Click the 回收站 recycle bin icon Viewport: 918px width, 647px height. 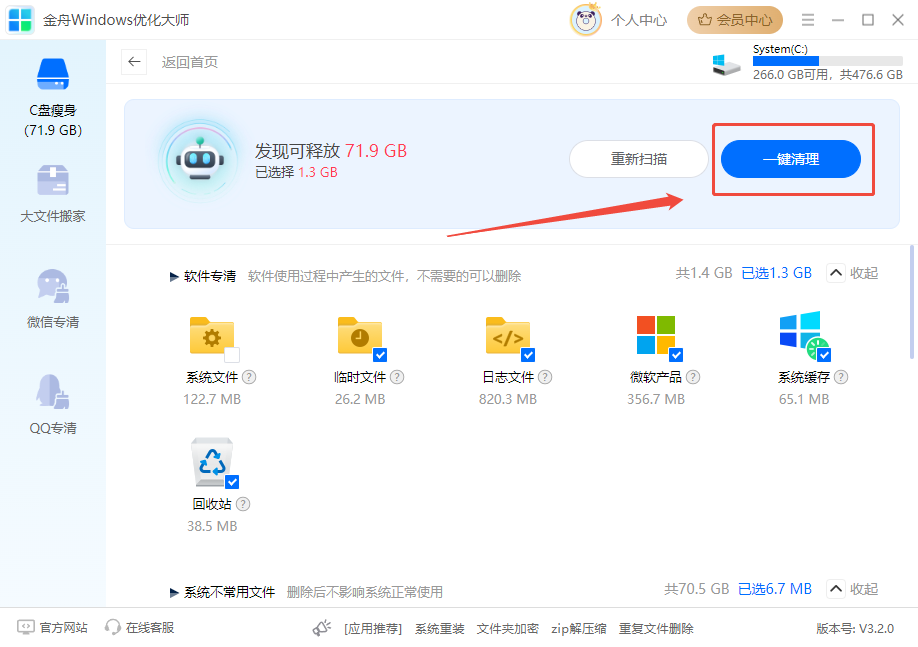coord(212,462)
